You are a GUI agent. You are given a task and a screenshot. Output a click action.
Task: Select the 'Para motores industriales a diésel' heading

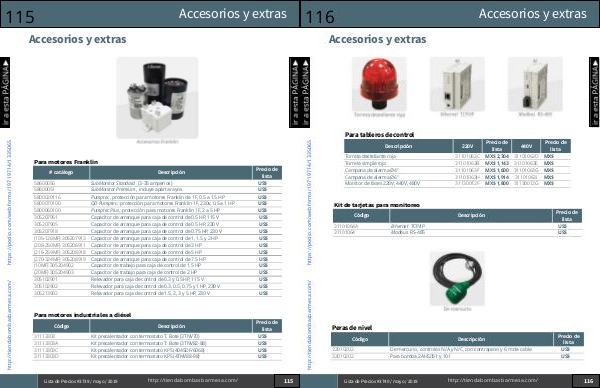(82, 315)
